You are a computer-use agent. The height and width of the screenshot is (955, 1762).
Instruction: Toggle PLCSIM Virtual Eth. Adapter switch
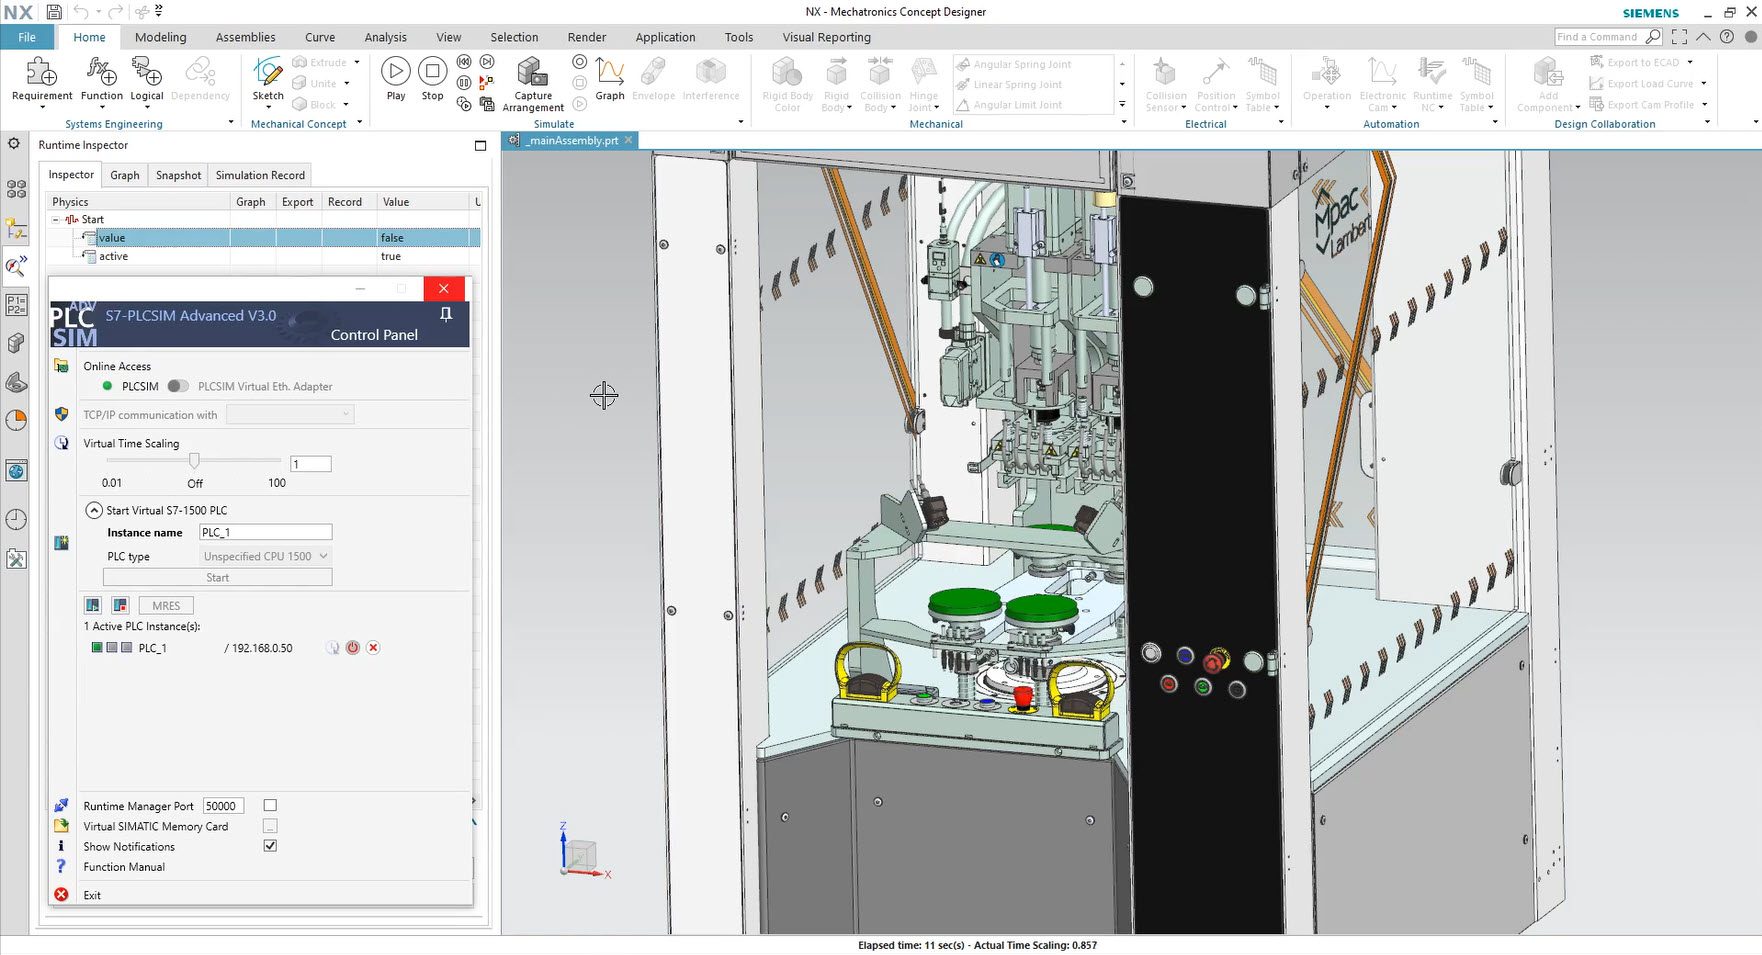[x=178, y=386]
